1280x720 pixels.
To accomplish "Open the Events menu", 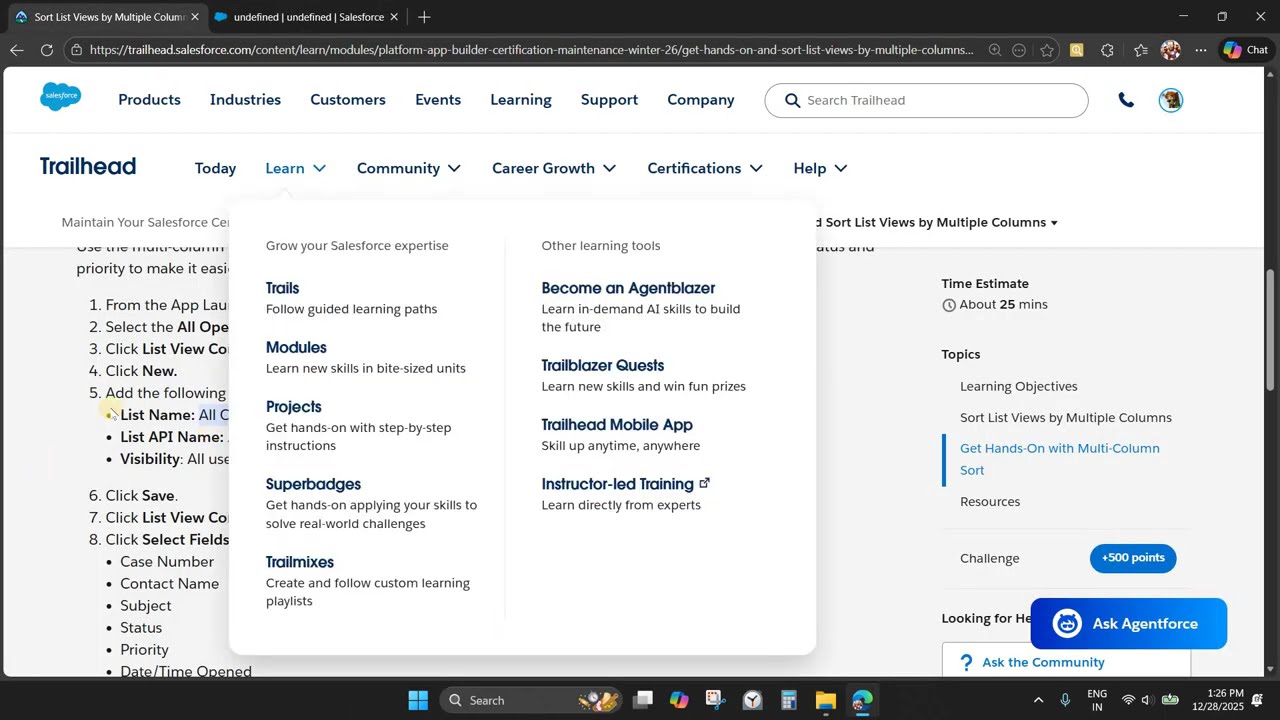I will pos(438,100).
